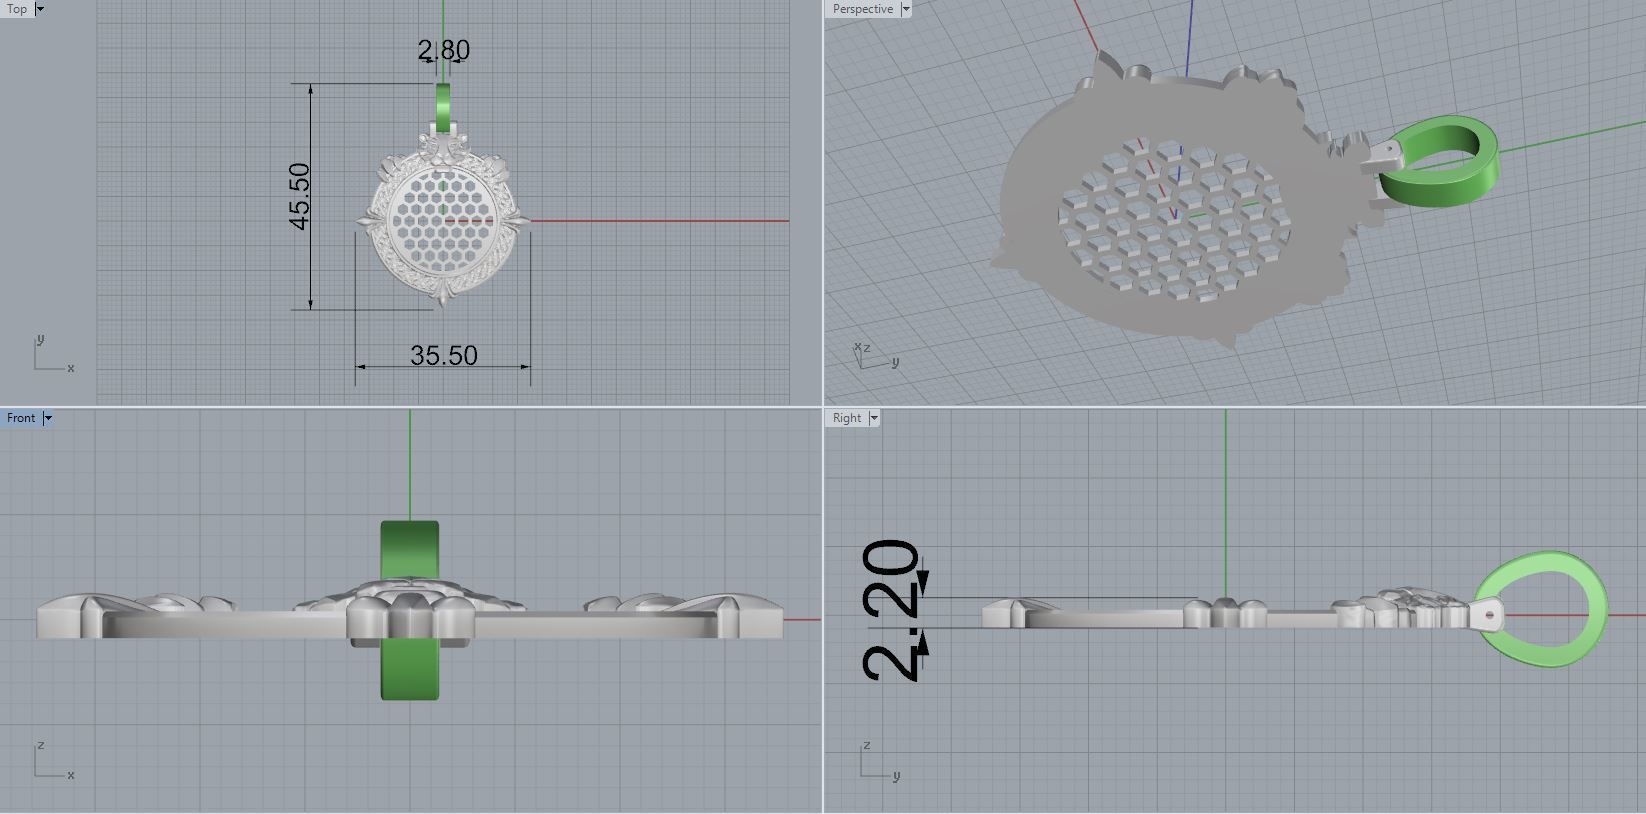Activate the Right viewport title label
The image size is (1646, 814).
click(846, 418)
